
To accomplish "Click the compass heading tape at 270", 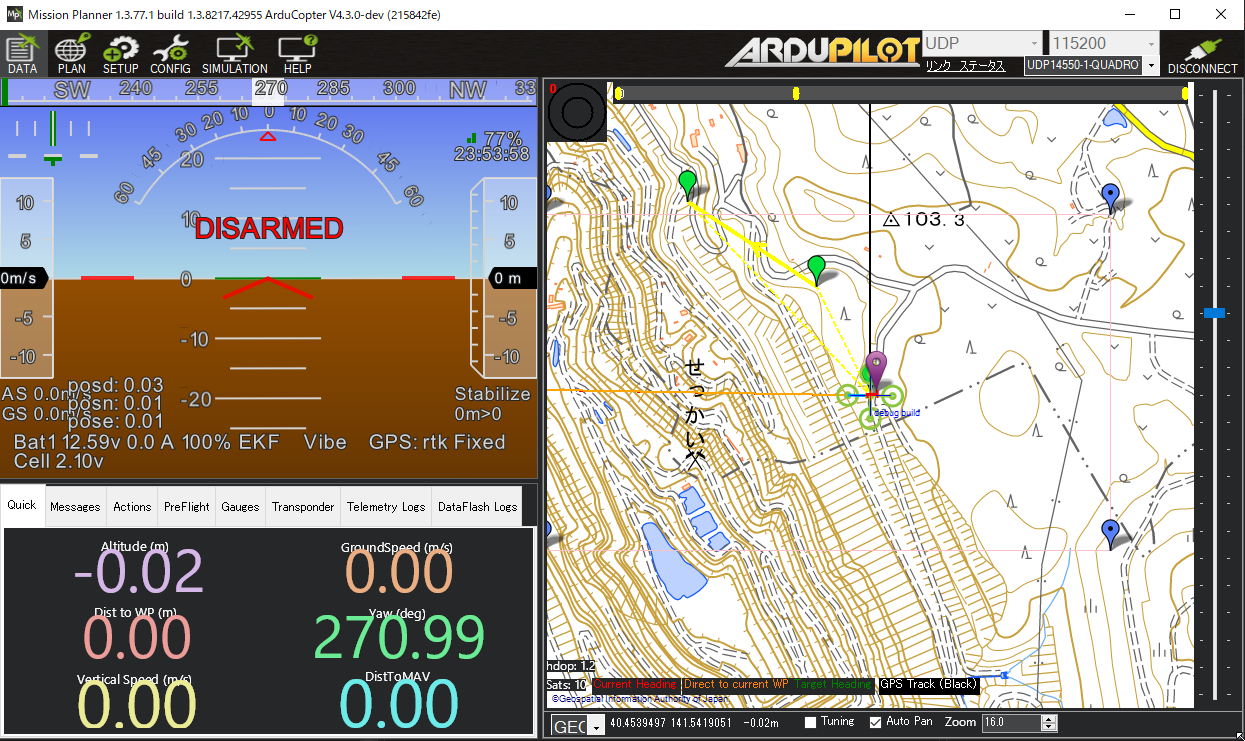I will click(270, 89).
